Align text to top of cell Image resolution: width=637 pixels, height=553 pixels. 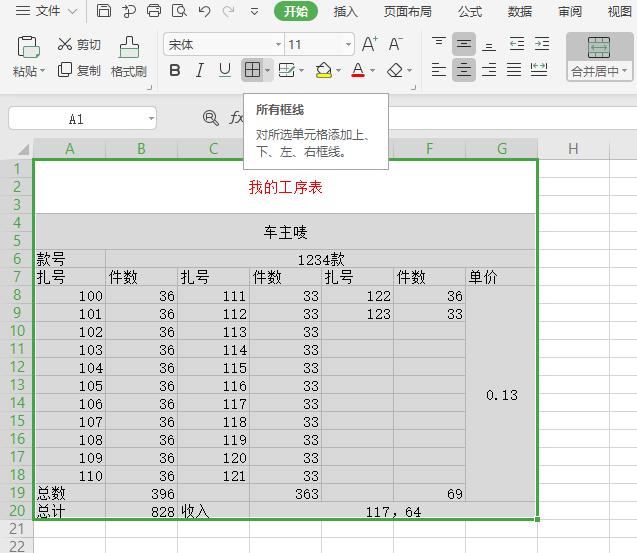(439, 43)
